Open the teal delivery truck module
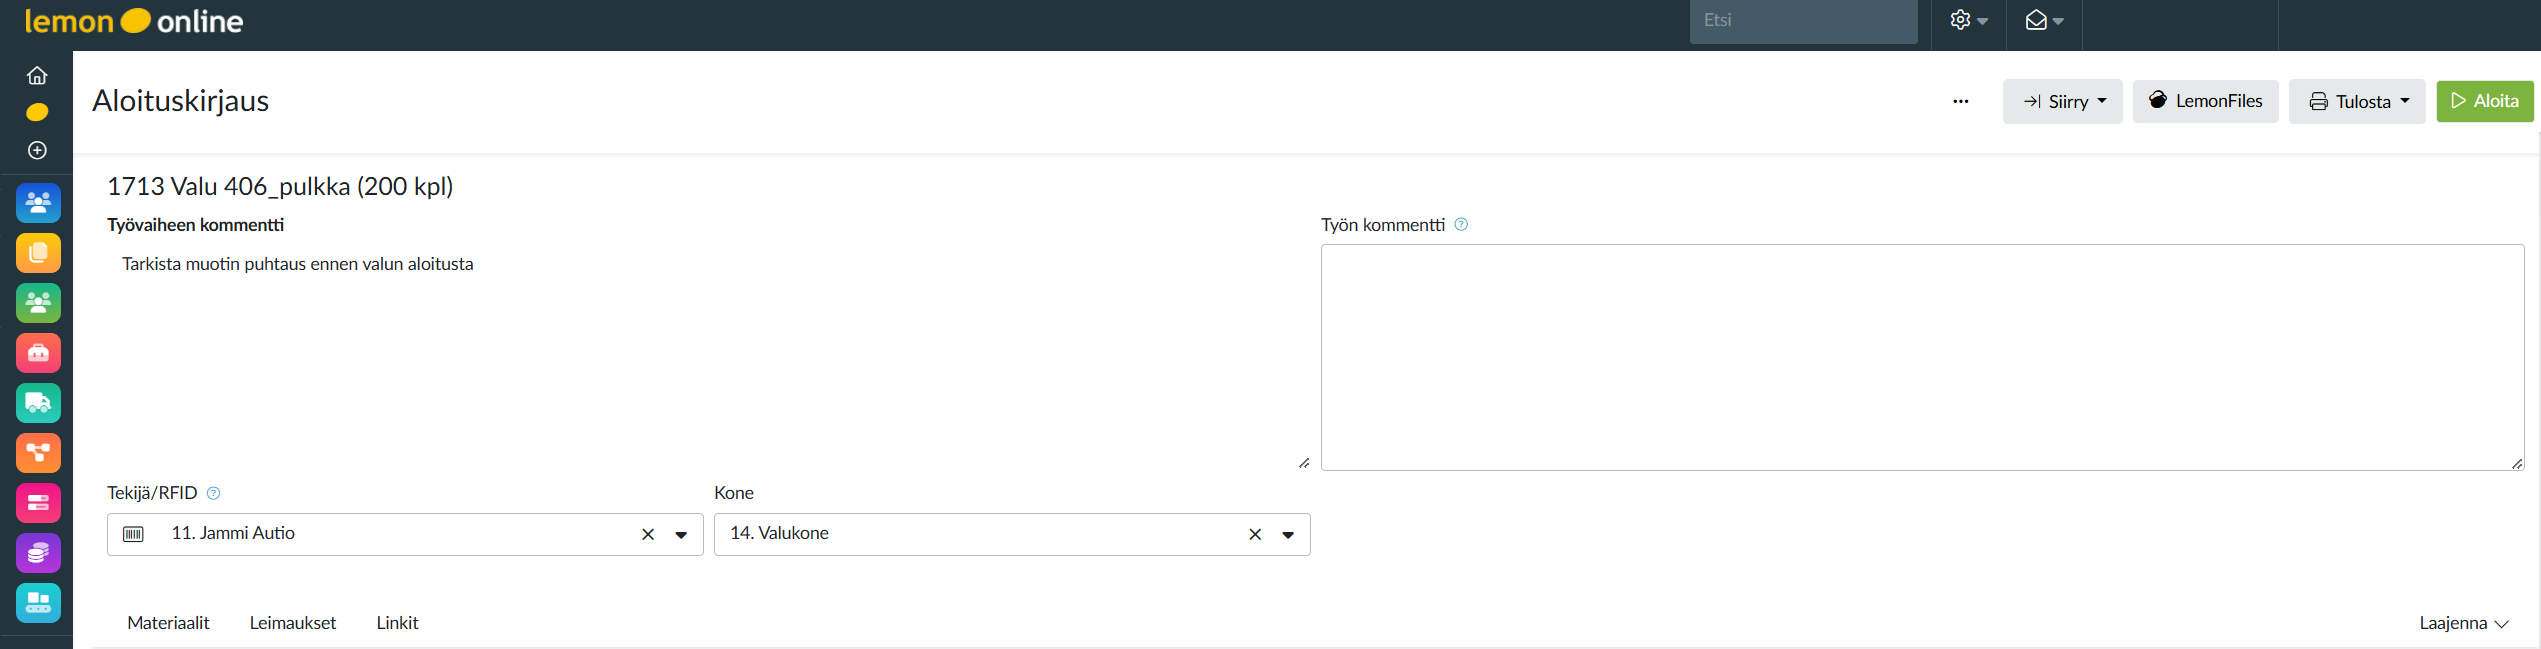 38,403
